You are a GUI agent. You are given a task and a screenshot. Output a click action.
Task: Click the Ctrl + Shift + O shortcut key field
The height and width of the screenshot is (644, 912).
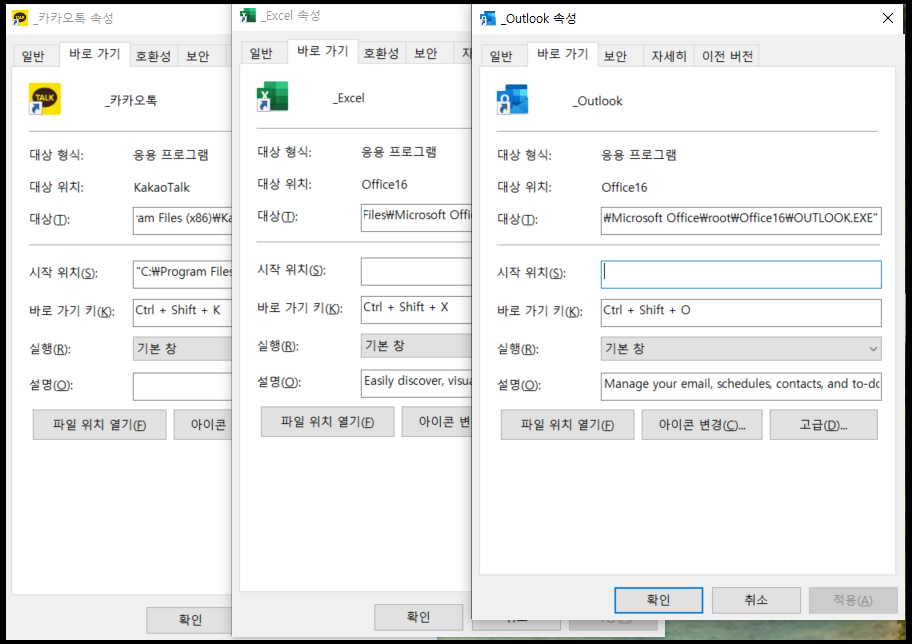pos(741,312)
